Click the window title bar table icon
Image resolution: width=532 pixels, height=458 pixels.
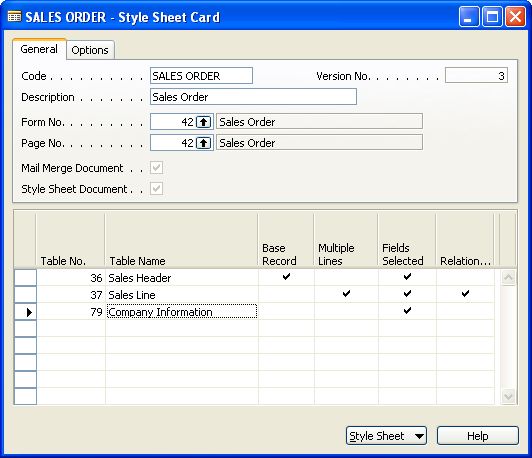click(x=14, y=17)
